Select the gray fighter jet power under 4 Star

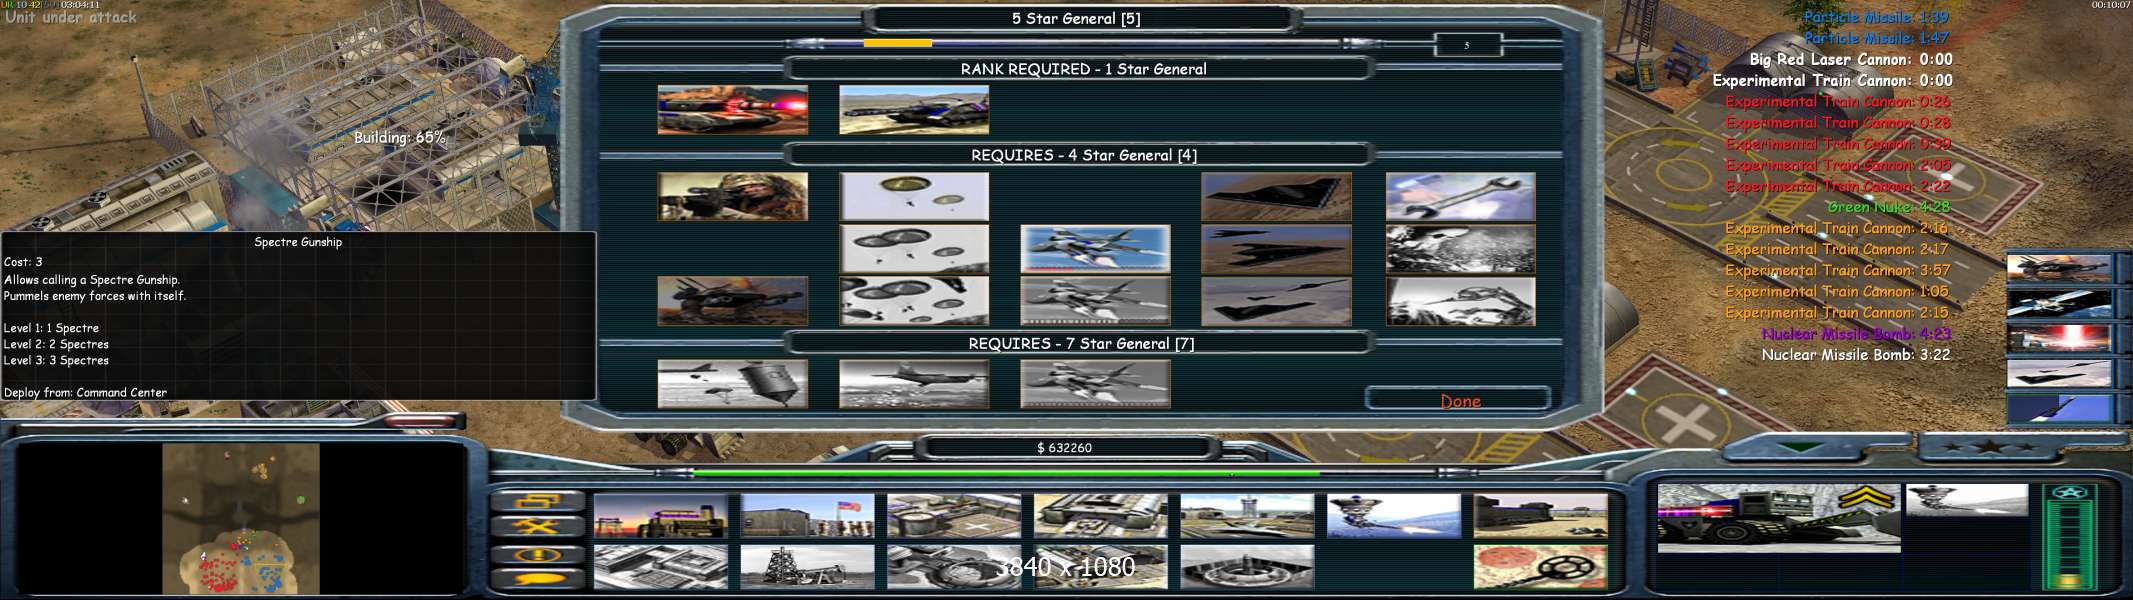(1095, 301)
